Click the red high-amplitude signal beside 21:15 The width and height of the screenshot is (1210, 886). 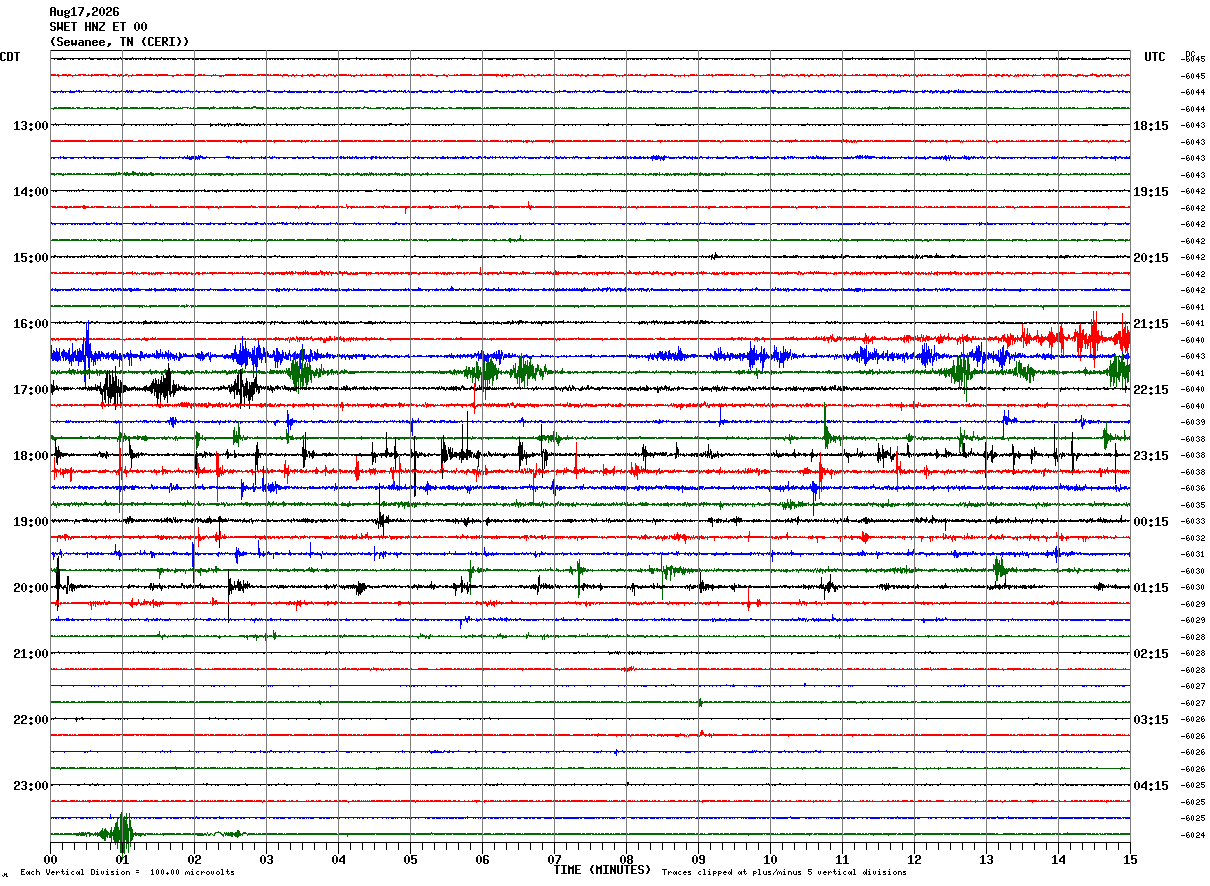coord(1094,336)
